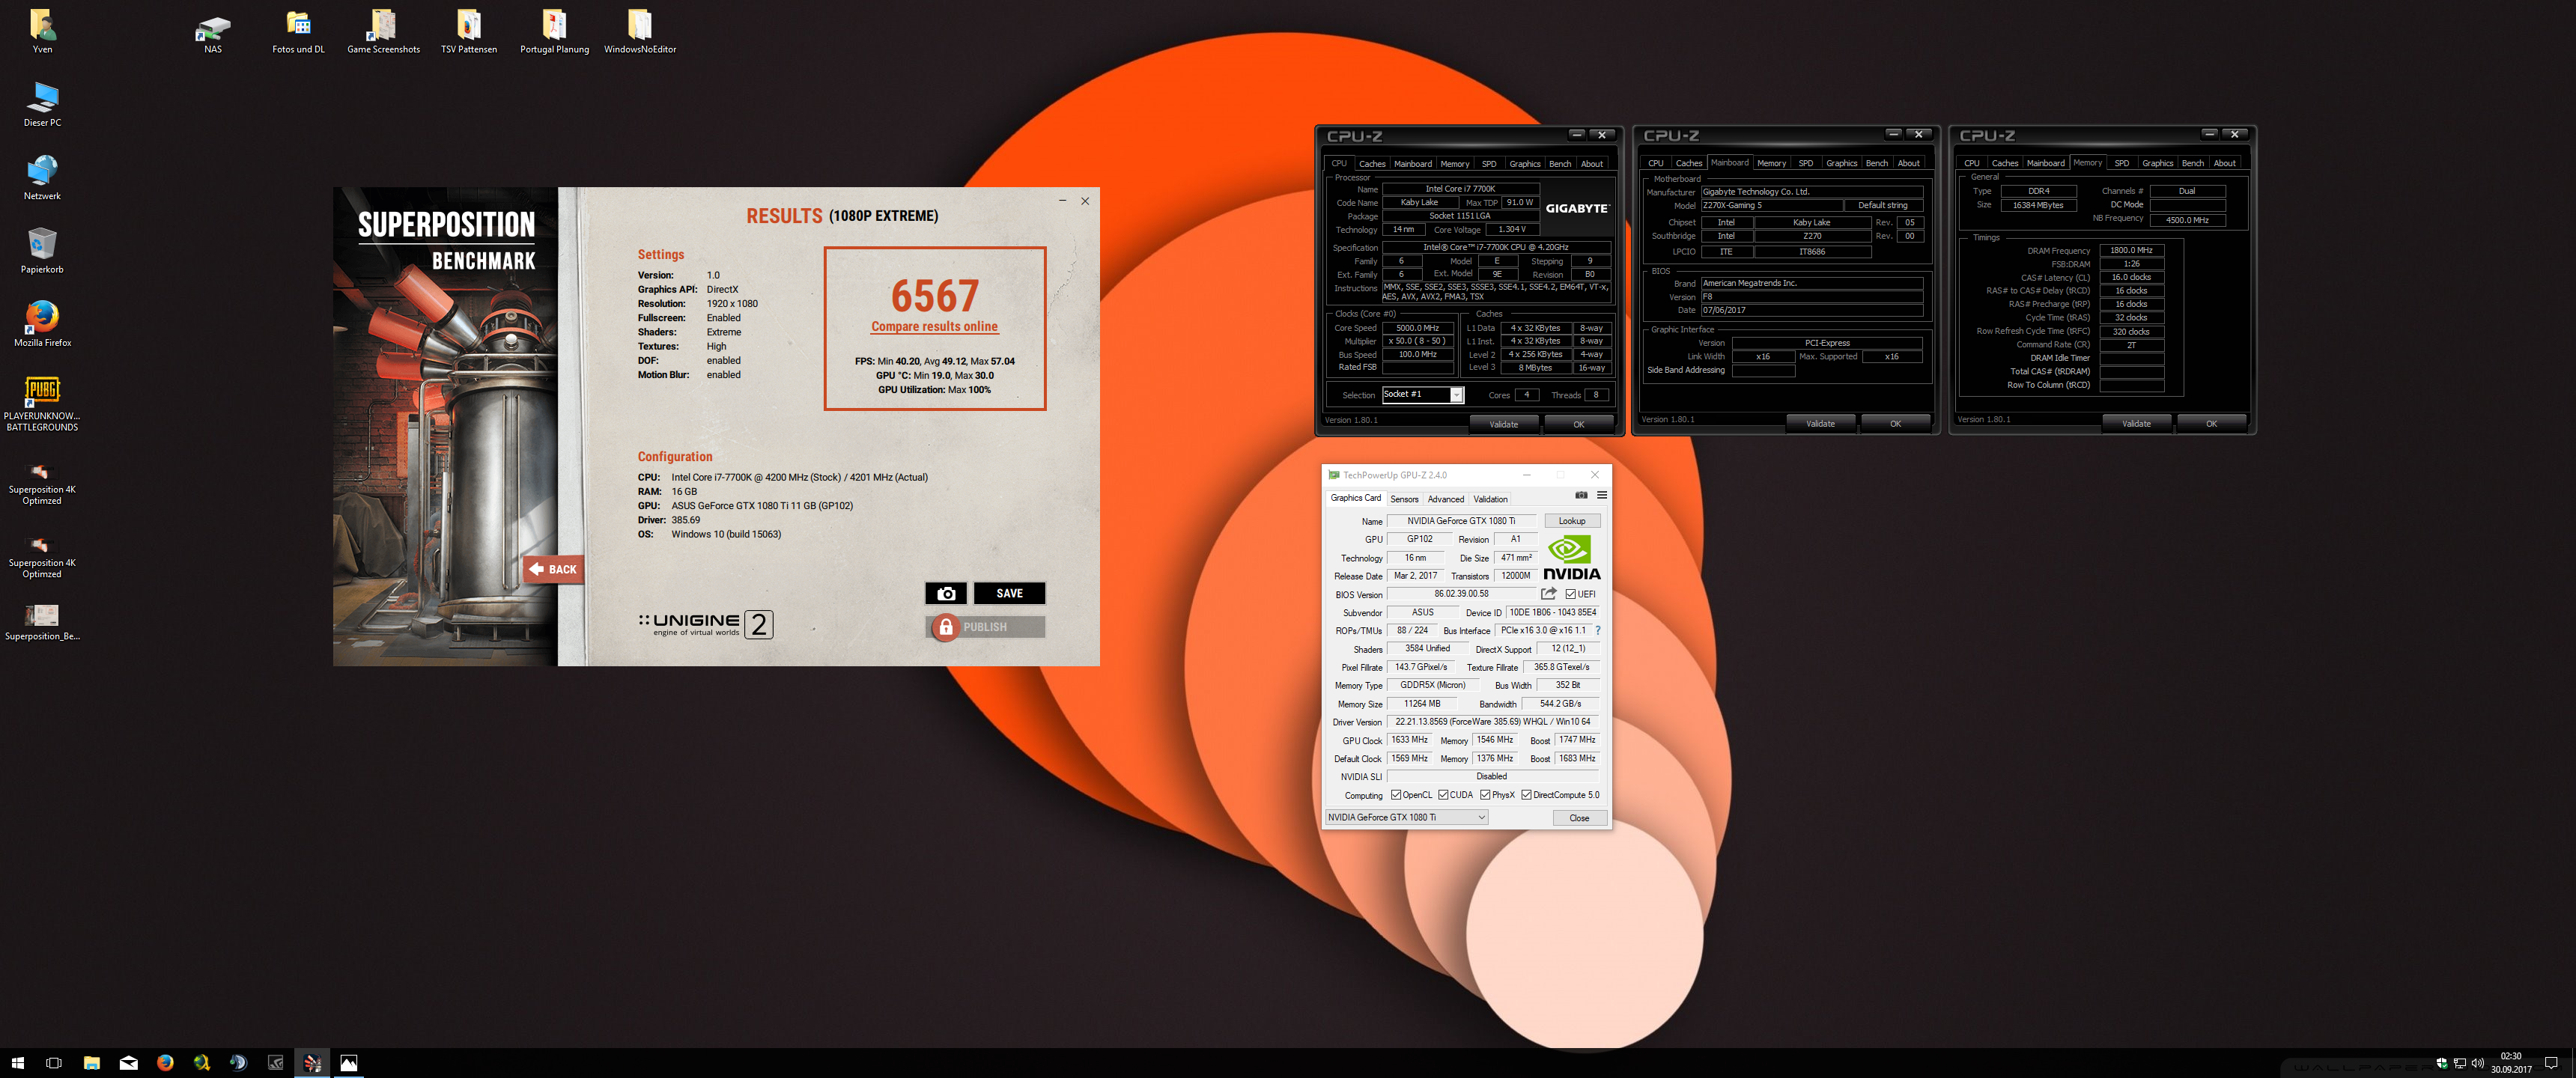2576x1078 pixels.
Task: Click the Windows Start button
Action: click(17, 1063)
